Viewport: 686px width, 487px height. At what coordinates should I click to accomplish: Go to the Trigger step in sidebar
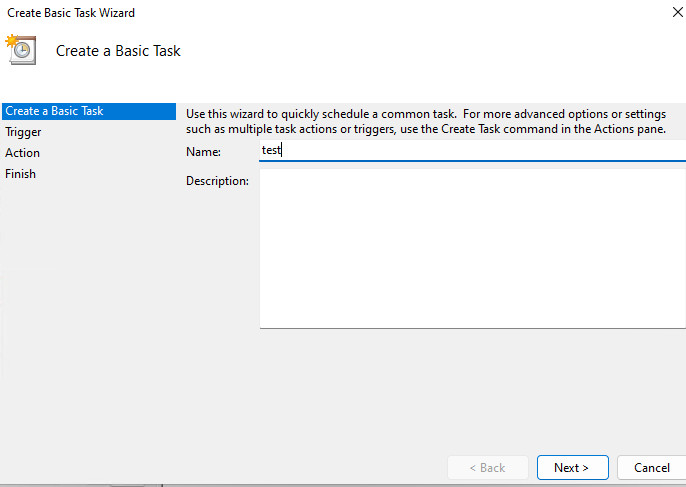pyautogui.click(x=23, y=132)
